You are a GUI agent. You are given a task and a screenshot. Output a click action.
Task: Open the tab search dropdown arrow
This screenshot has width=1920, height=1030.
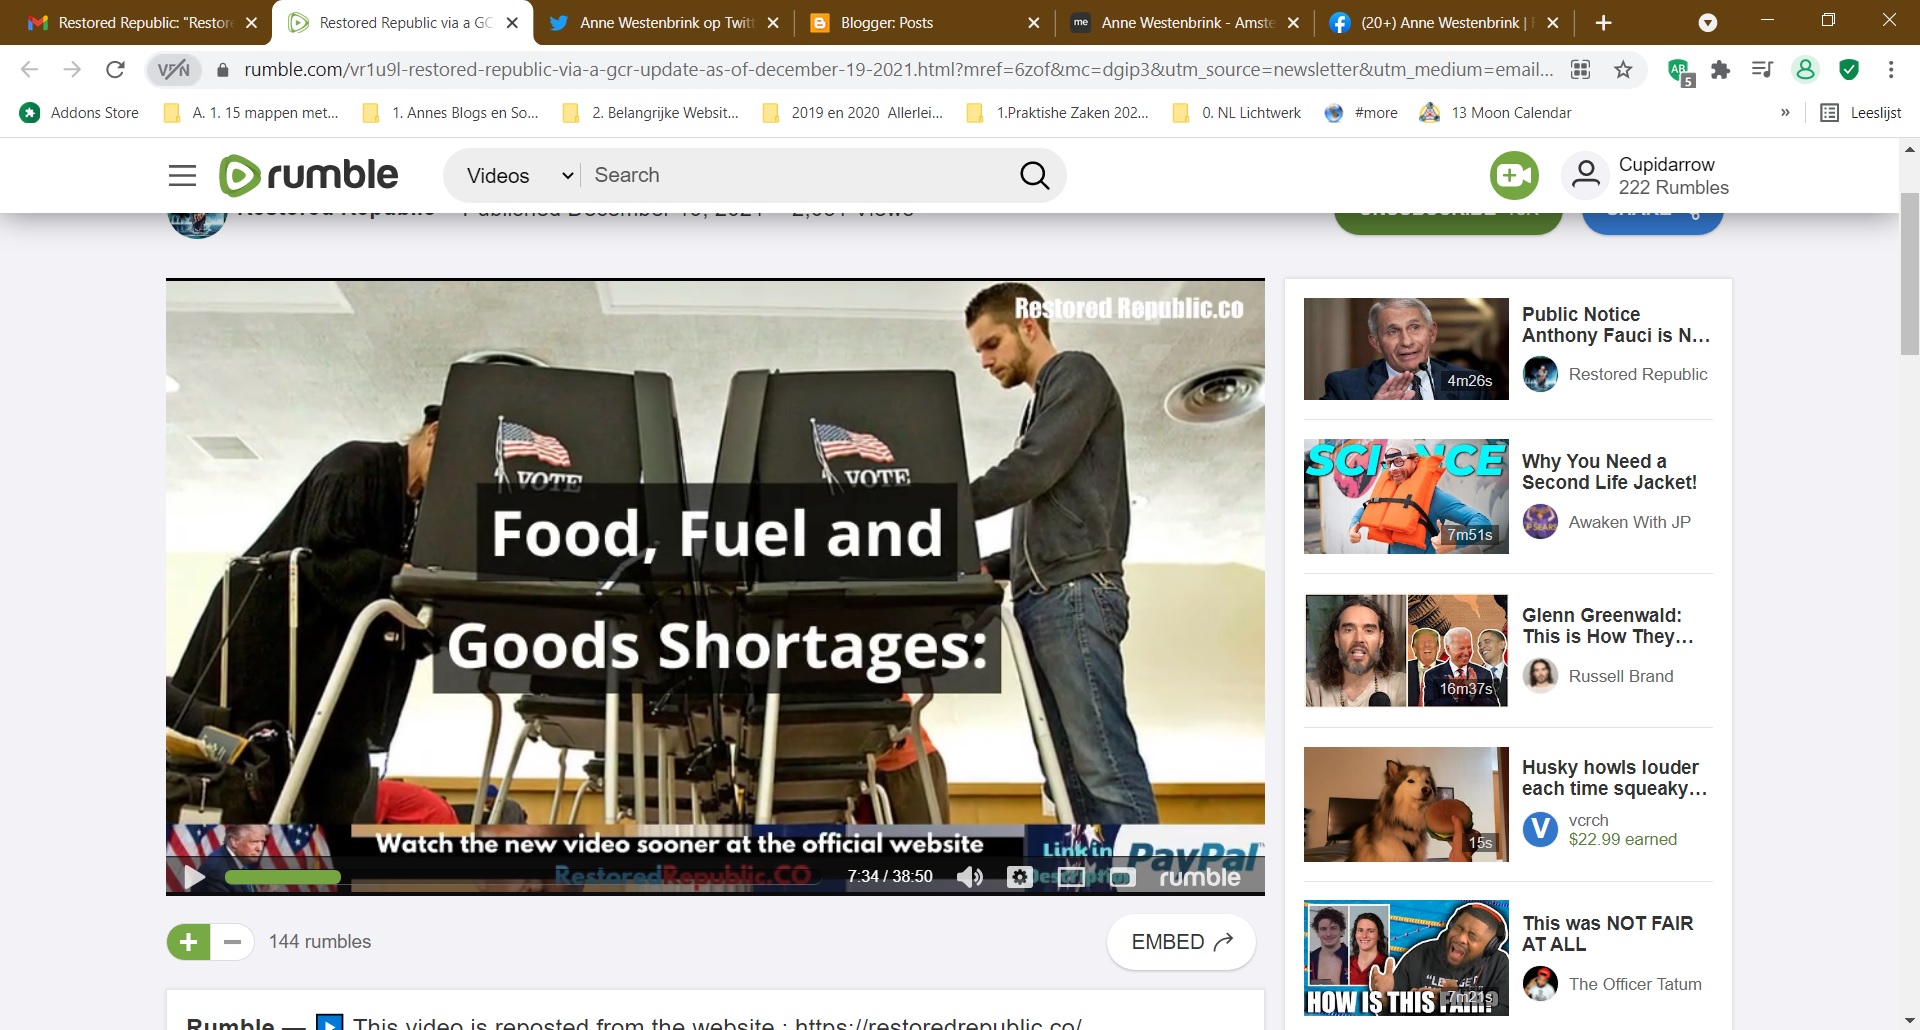pos(1708,22)
